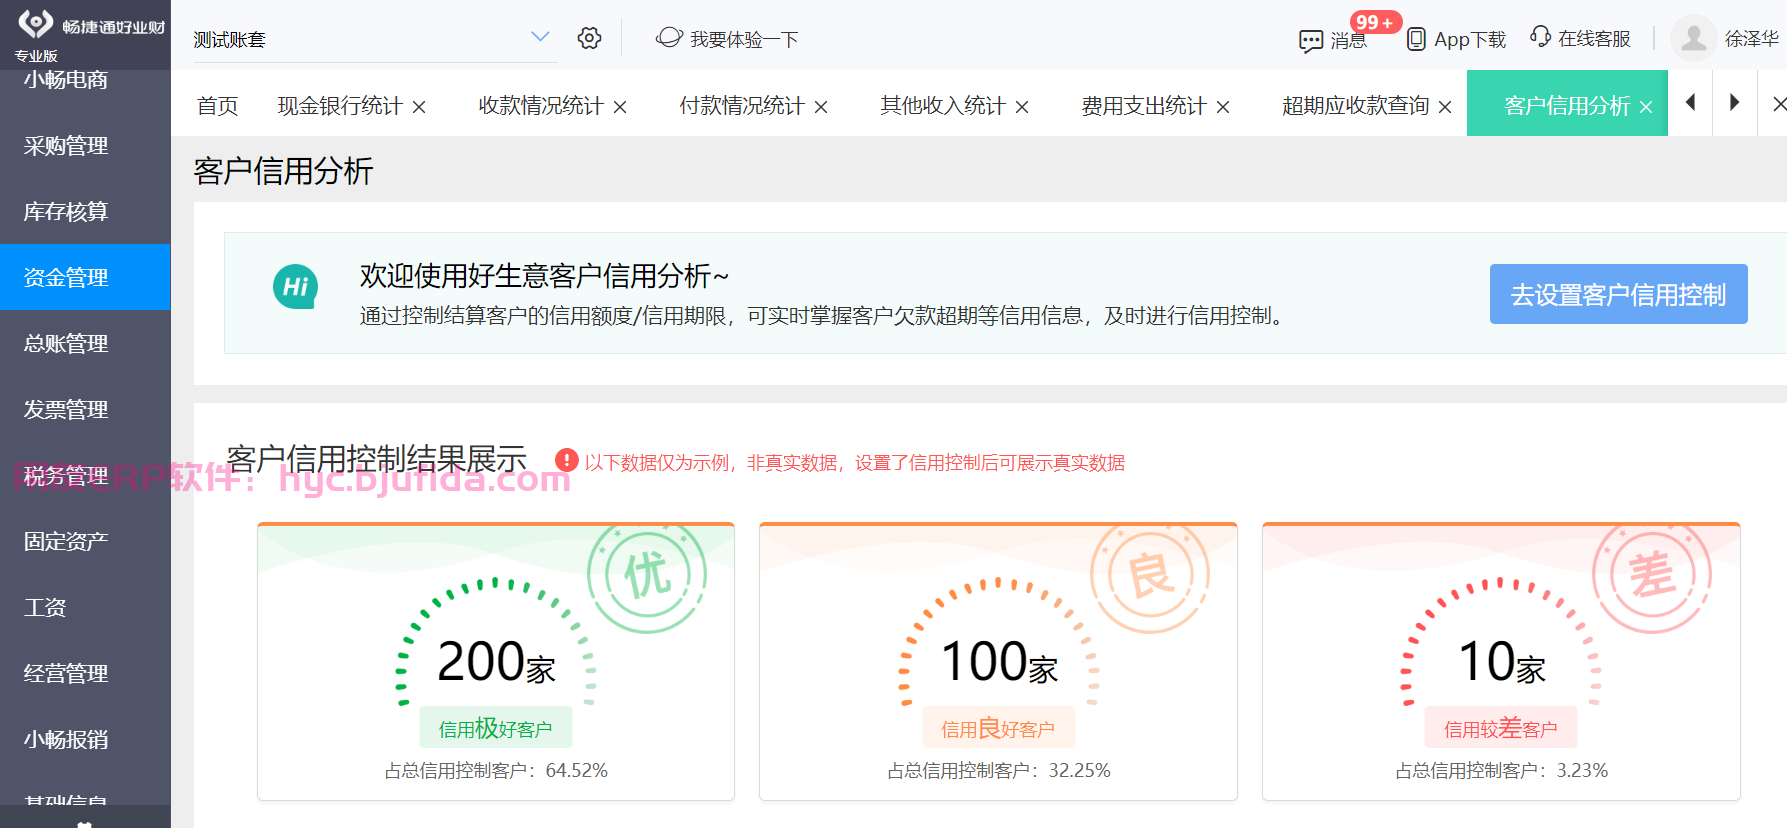Click the 200家 excellent credit gauge
The width and height of the screenshot is (1787, 828).
pyautogui.click(x=496, y=640)
